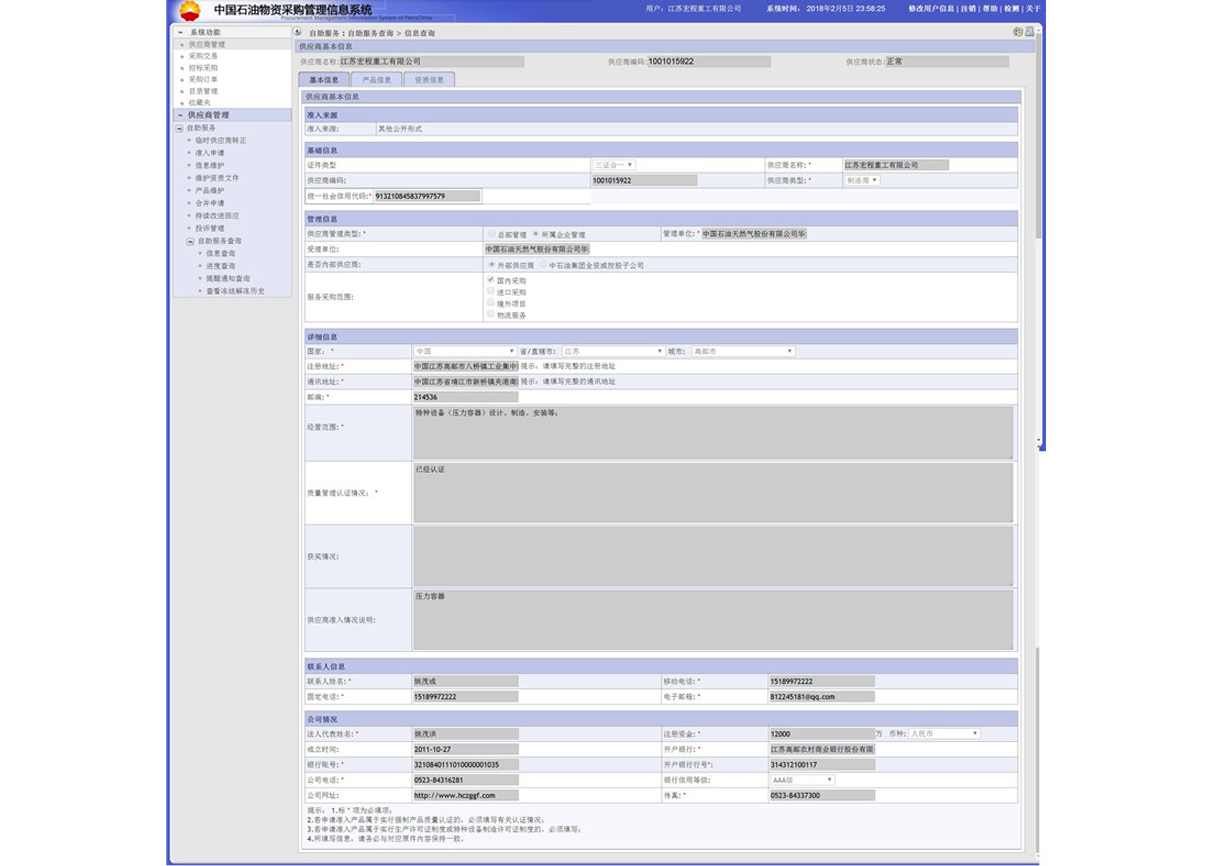Viewport: 1213px width, 866px height.
Task: Open 供应商管理 in system functions list
Action: (x=207, y=45)
